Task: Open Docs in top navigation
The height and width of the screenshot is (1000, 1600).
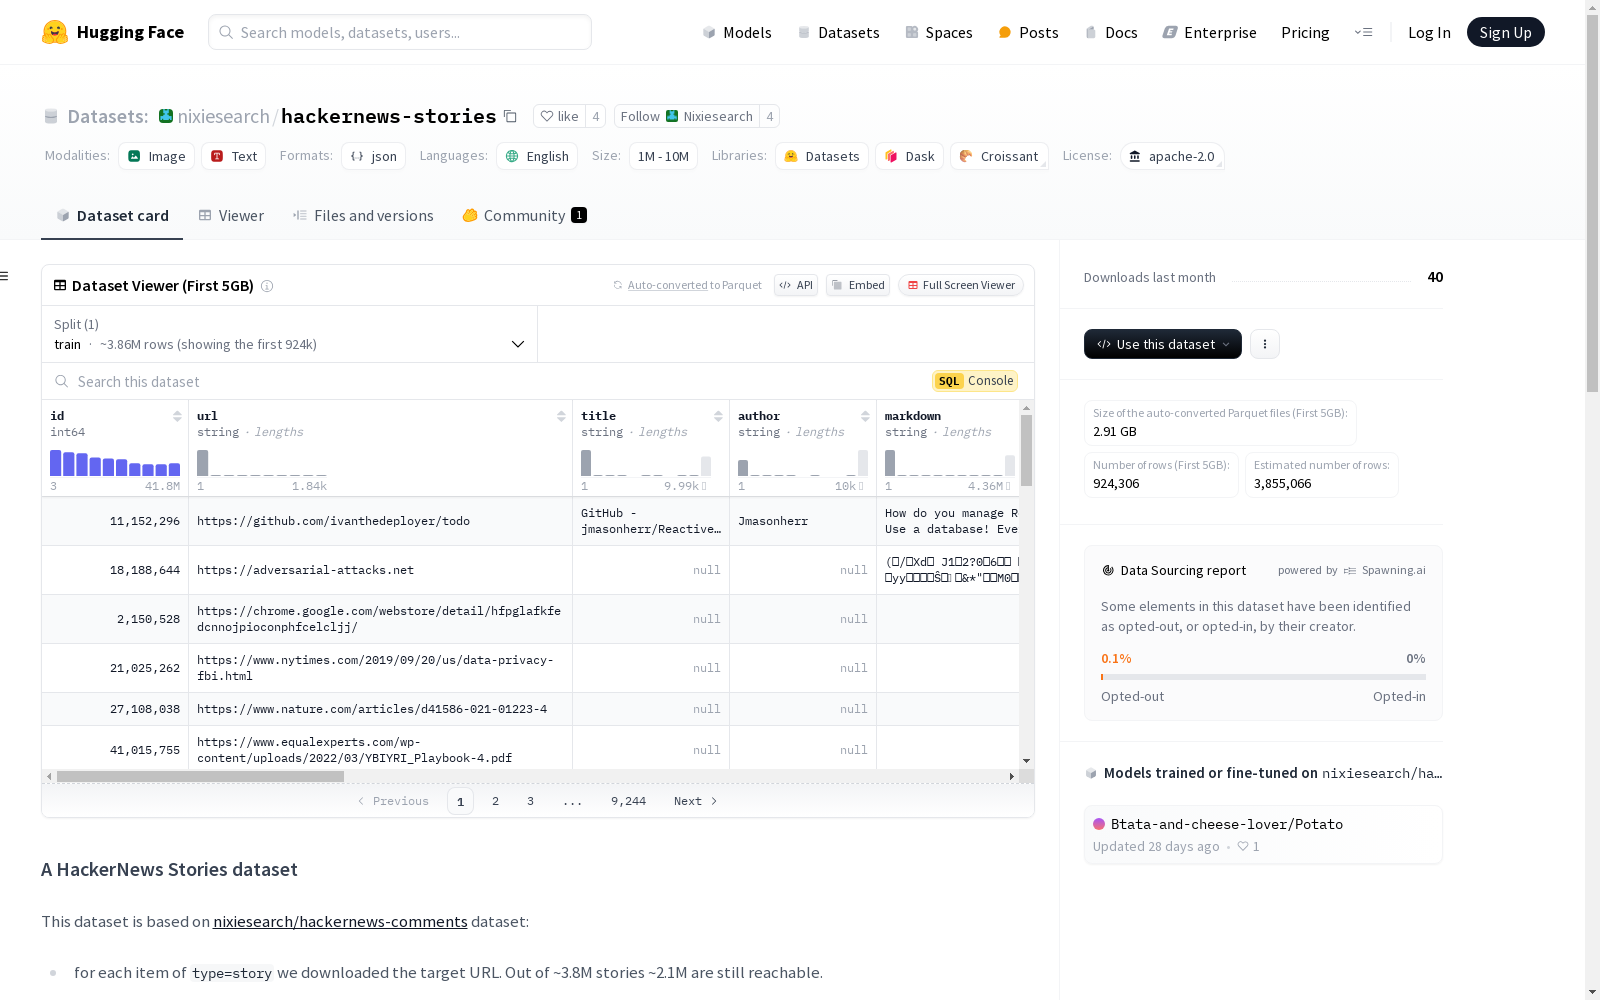Action: [1111, 32]
